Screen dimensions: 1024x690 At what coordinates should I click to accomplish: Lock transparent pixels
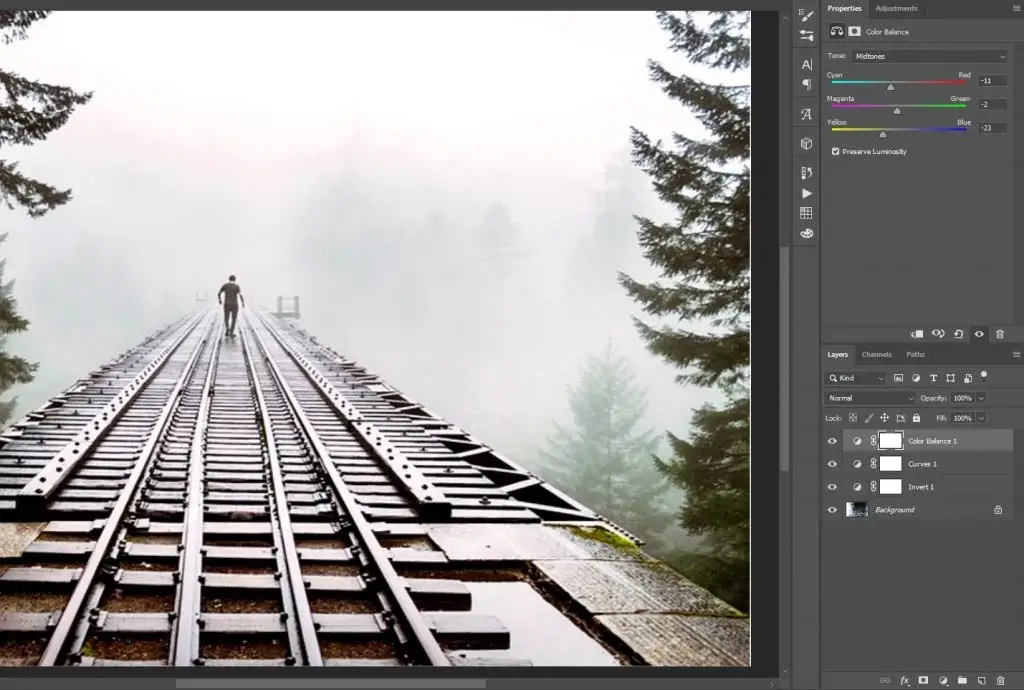click(x=853, y=418)
